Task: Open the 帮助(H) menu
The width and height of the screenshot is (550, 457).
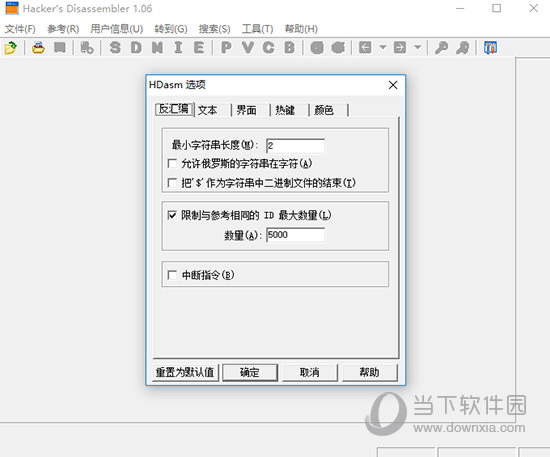Action: 301,29
